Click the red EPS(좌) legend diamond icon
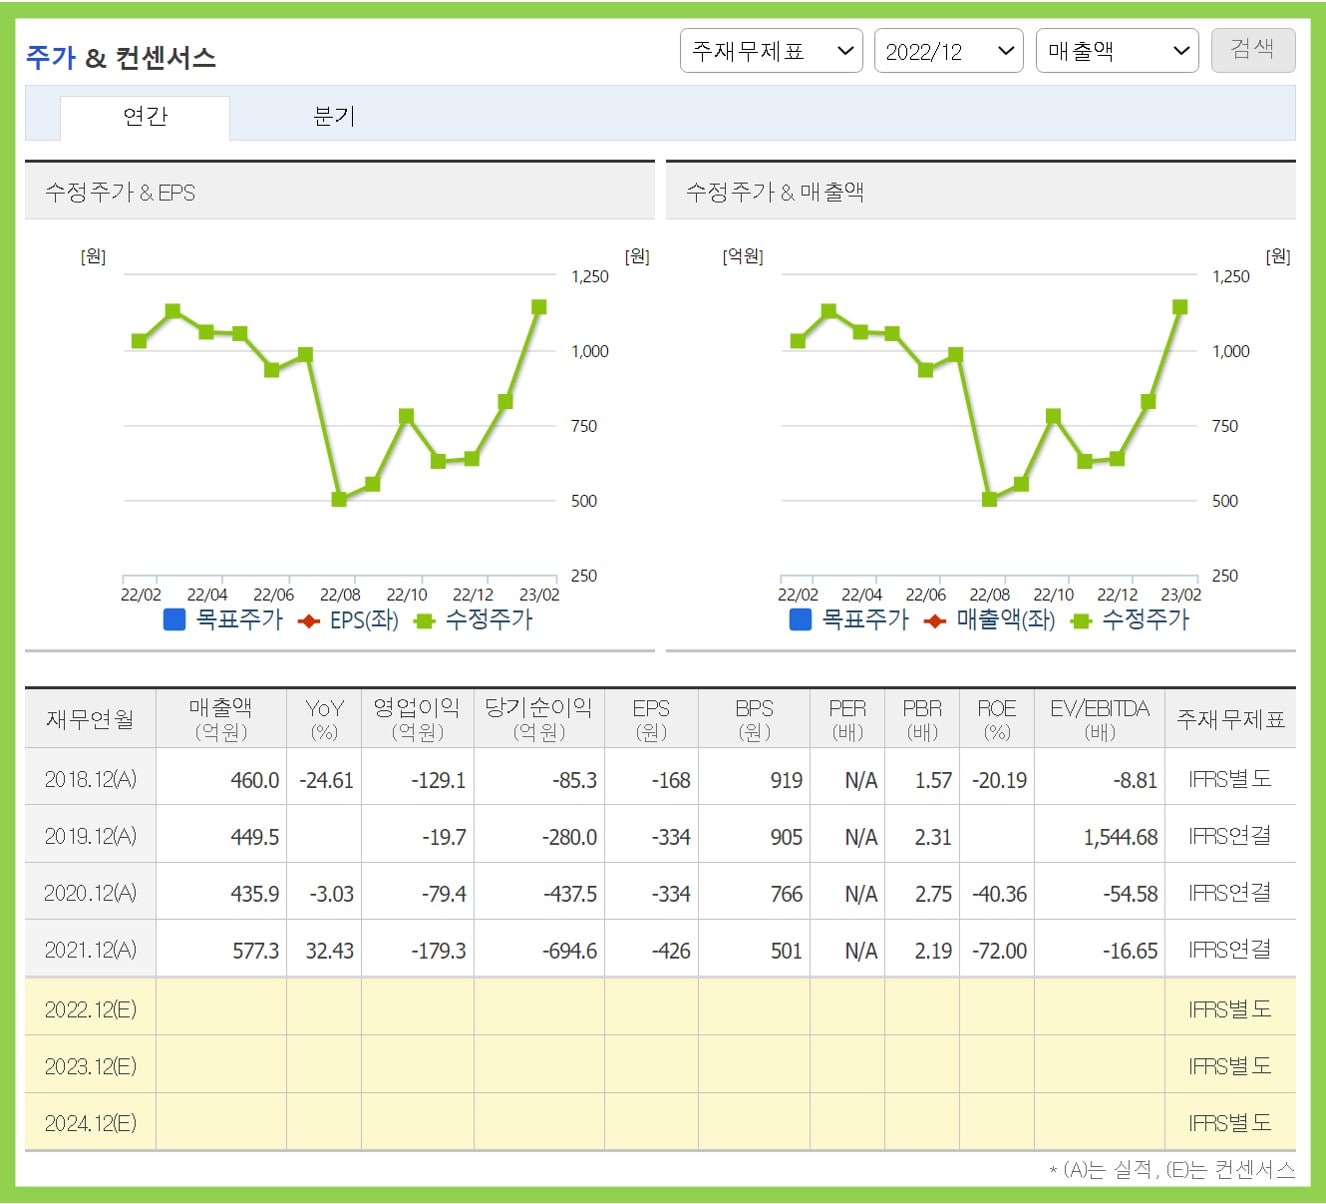 pos(309,620)
